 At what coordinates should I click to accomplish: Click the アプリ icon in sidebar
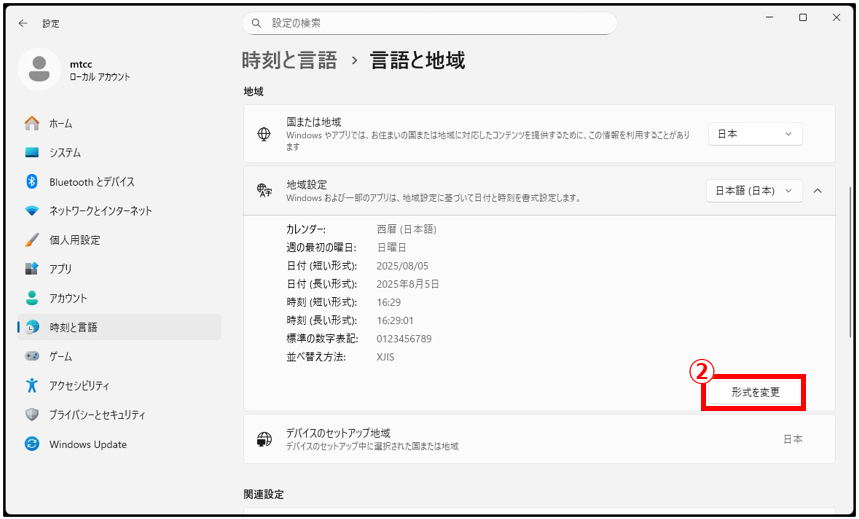point(32,269)
